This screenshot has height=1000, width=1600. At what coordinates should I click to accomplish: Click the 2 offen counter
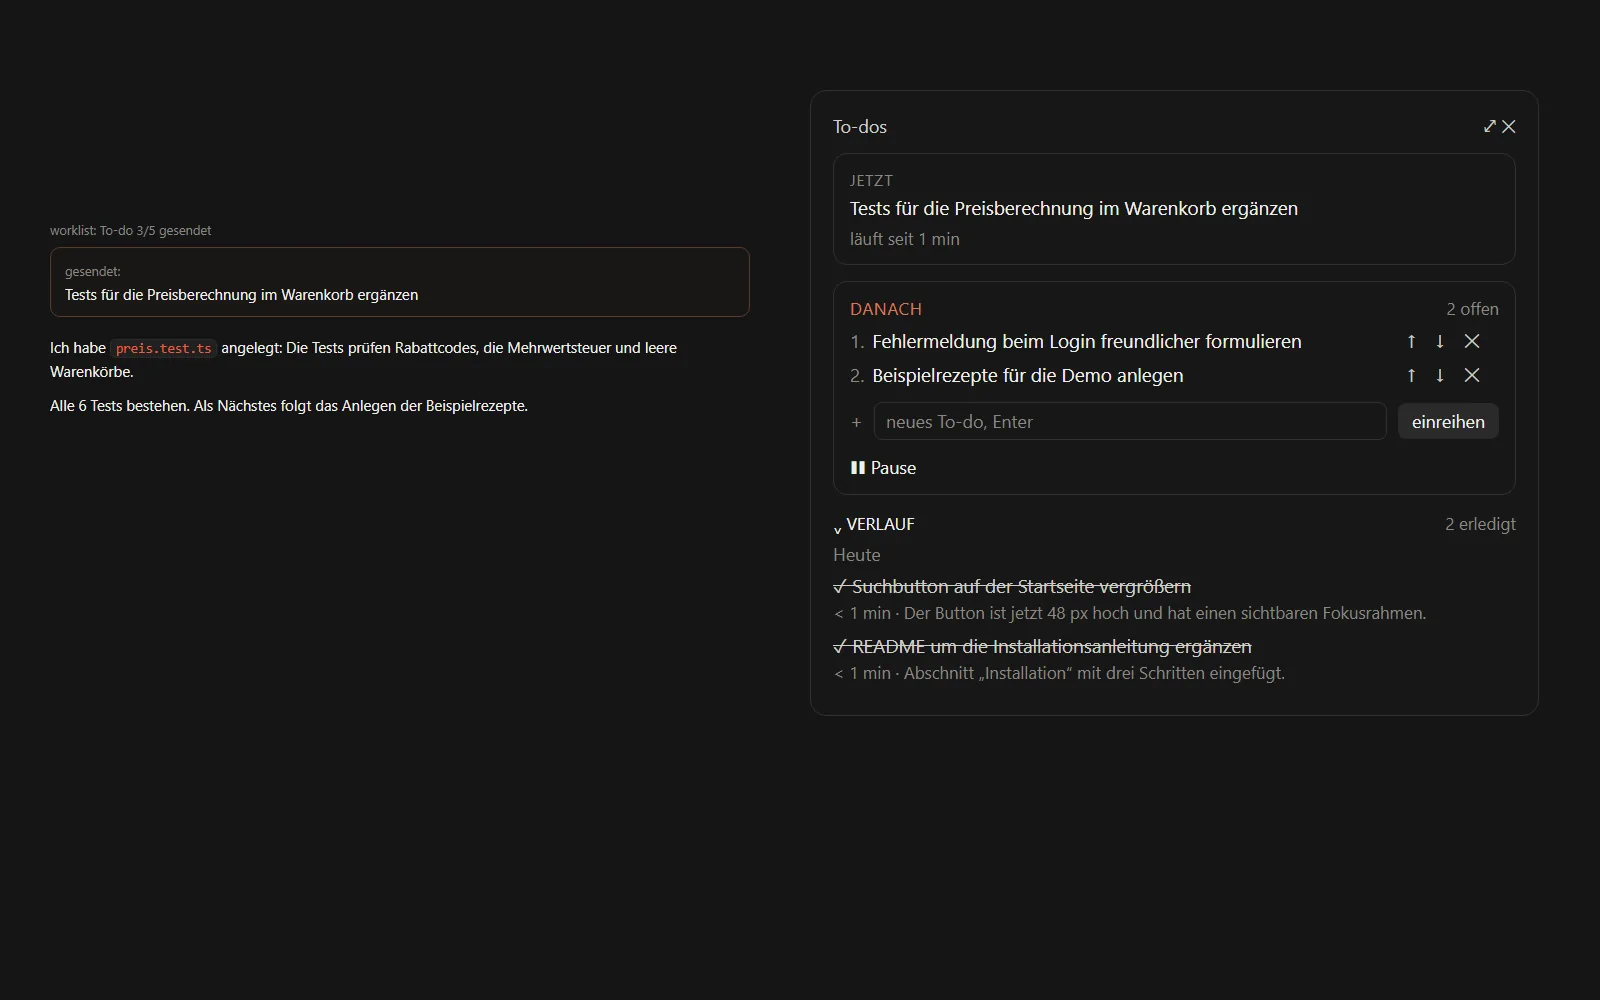point(1472,309)
